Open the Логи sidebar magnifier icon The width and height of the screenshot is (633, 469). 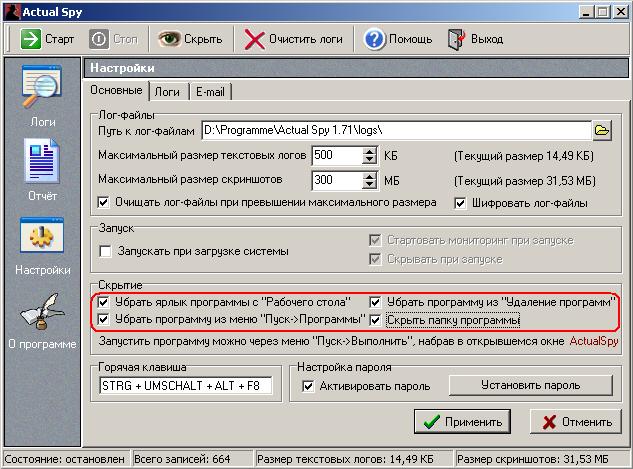click(42, 87)
